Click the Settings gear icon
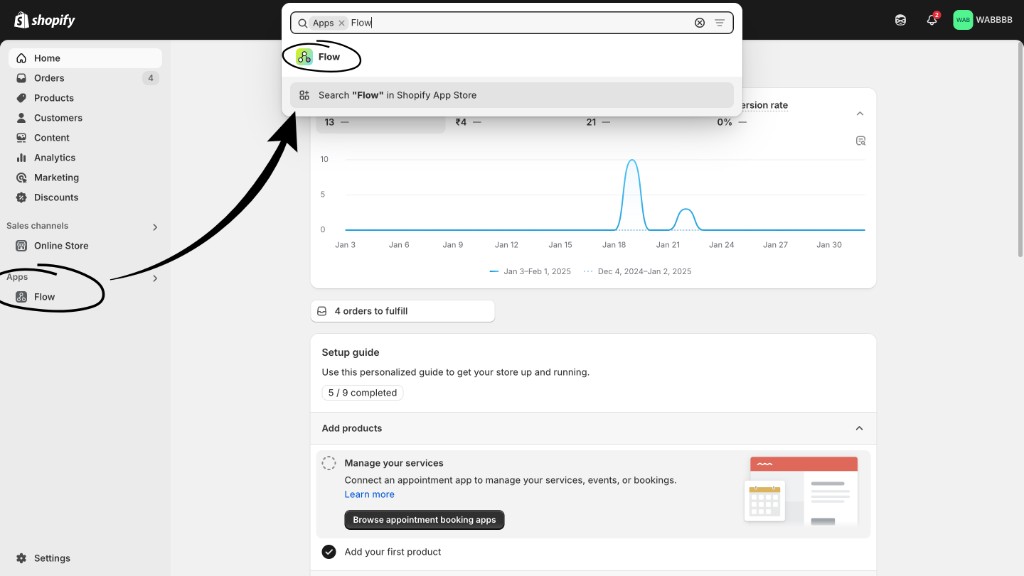The image size is (1024, 576). [22, 558]
